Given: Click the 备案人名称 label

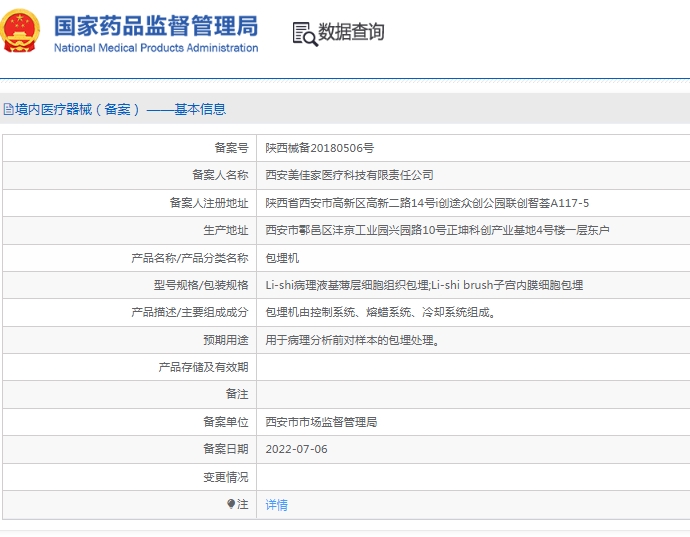Looking at the screenshot, I should pyautogui.click(x=220, y=175).
